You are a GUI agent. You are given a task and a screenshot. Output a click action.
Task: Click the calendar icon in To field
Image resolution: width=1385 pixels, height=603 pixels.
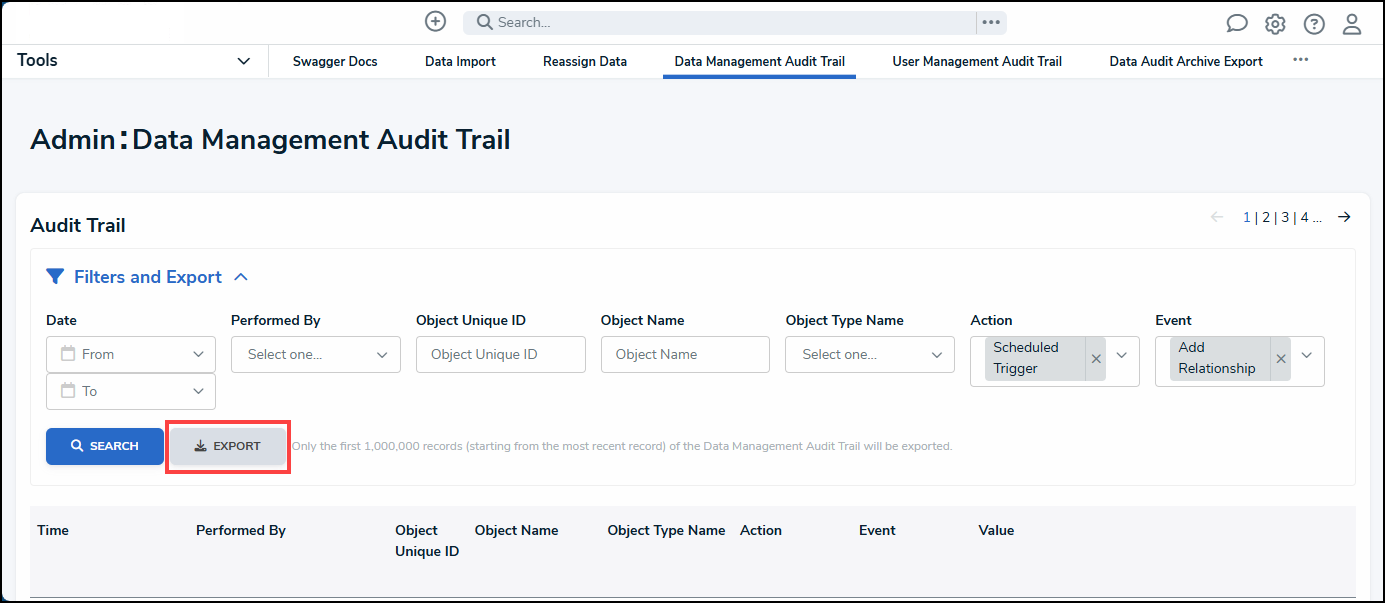point(68,391)
